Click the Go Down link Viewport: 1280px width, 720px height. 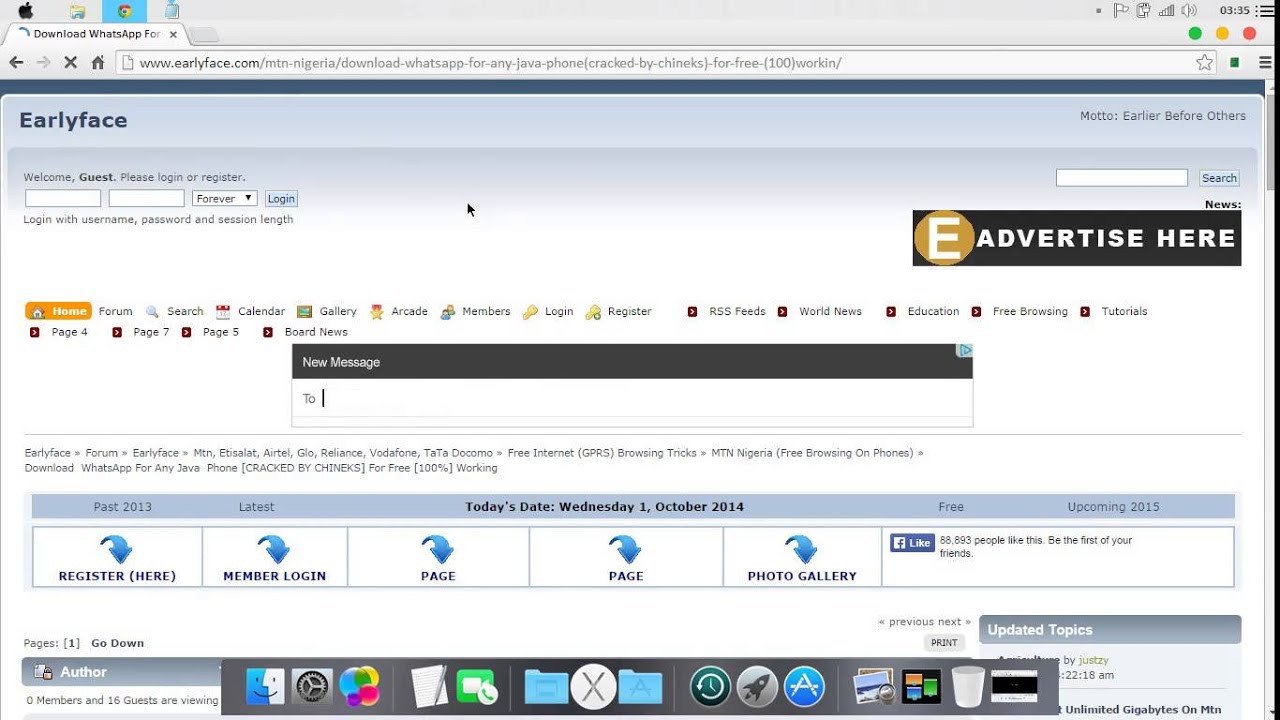point(117,643)
